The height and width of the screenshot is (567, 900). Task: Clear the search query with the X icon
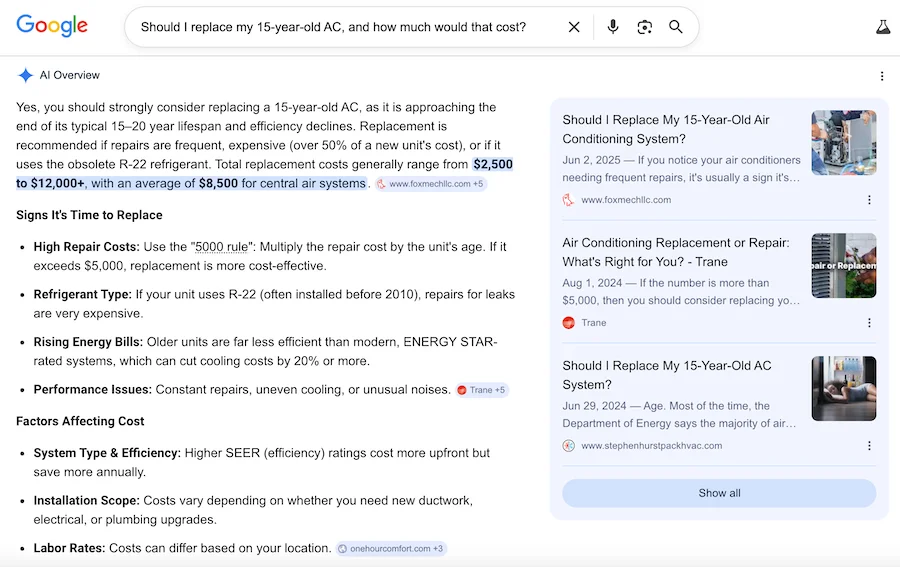(573, 27)
